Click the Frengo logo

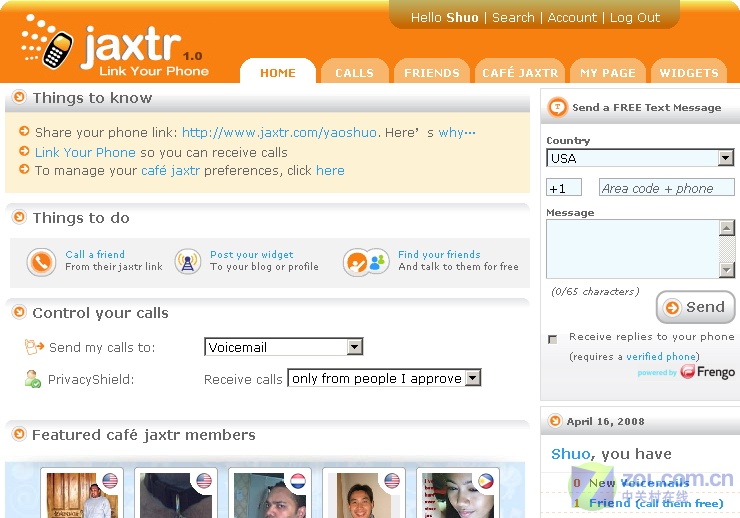click(x=707, y=372)
